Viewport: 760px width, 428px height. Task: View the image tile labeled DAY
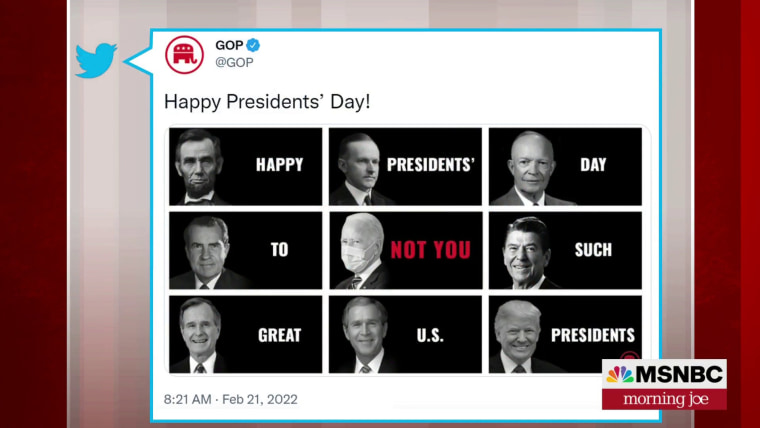[565, 166]
